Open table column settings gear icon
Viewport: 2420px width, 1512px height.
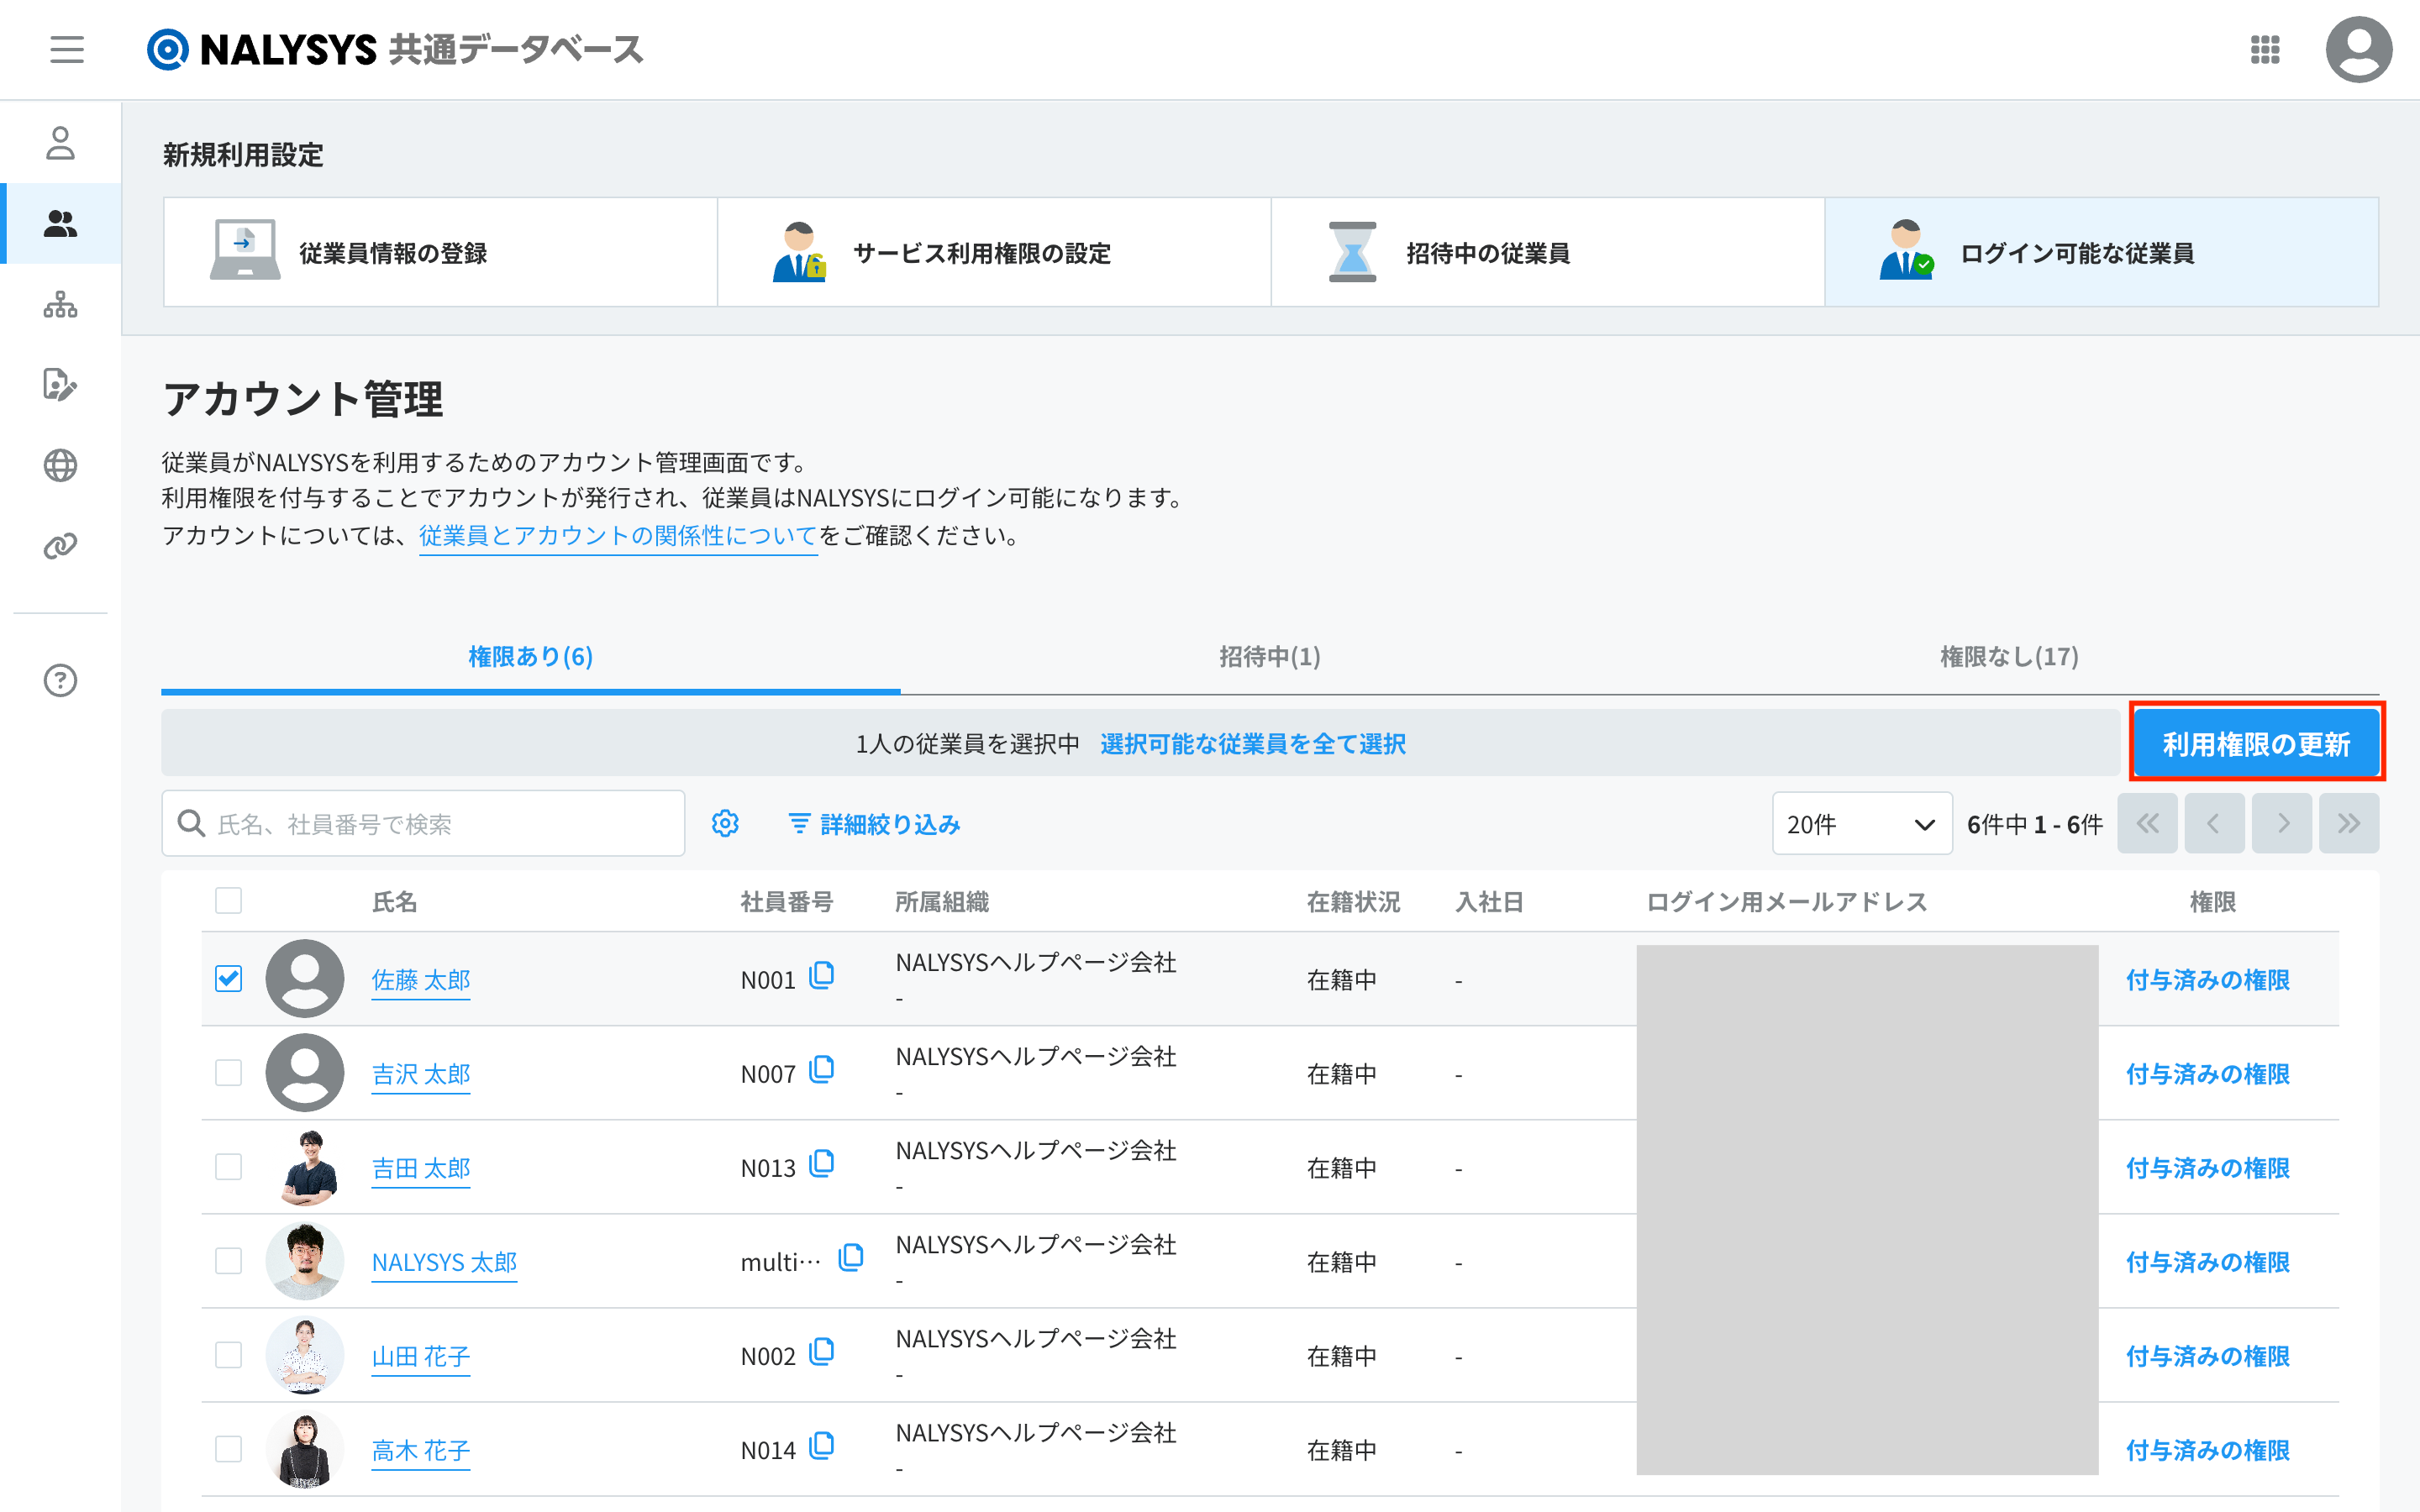(725, 823)
